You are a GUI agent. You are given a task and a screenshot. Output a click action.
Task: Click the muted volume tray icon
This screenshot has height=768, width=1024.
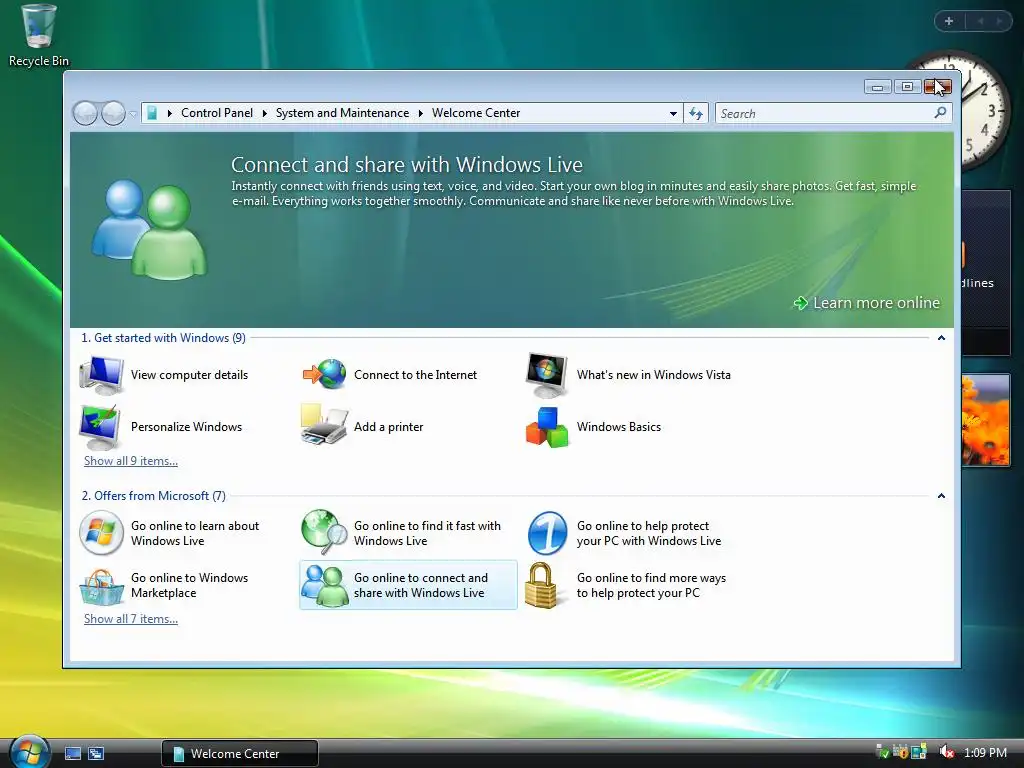click(946, 752)
